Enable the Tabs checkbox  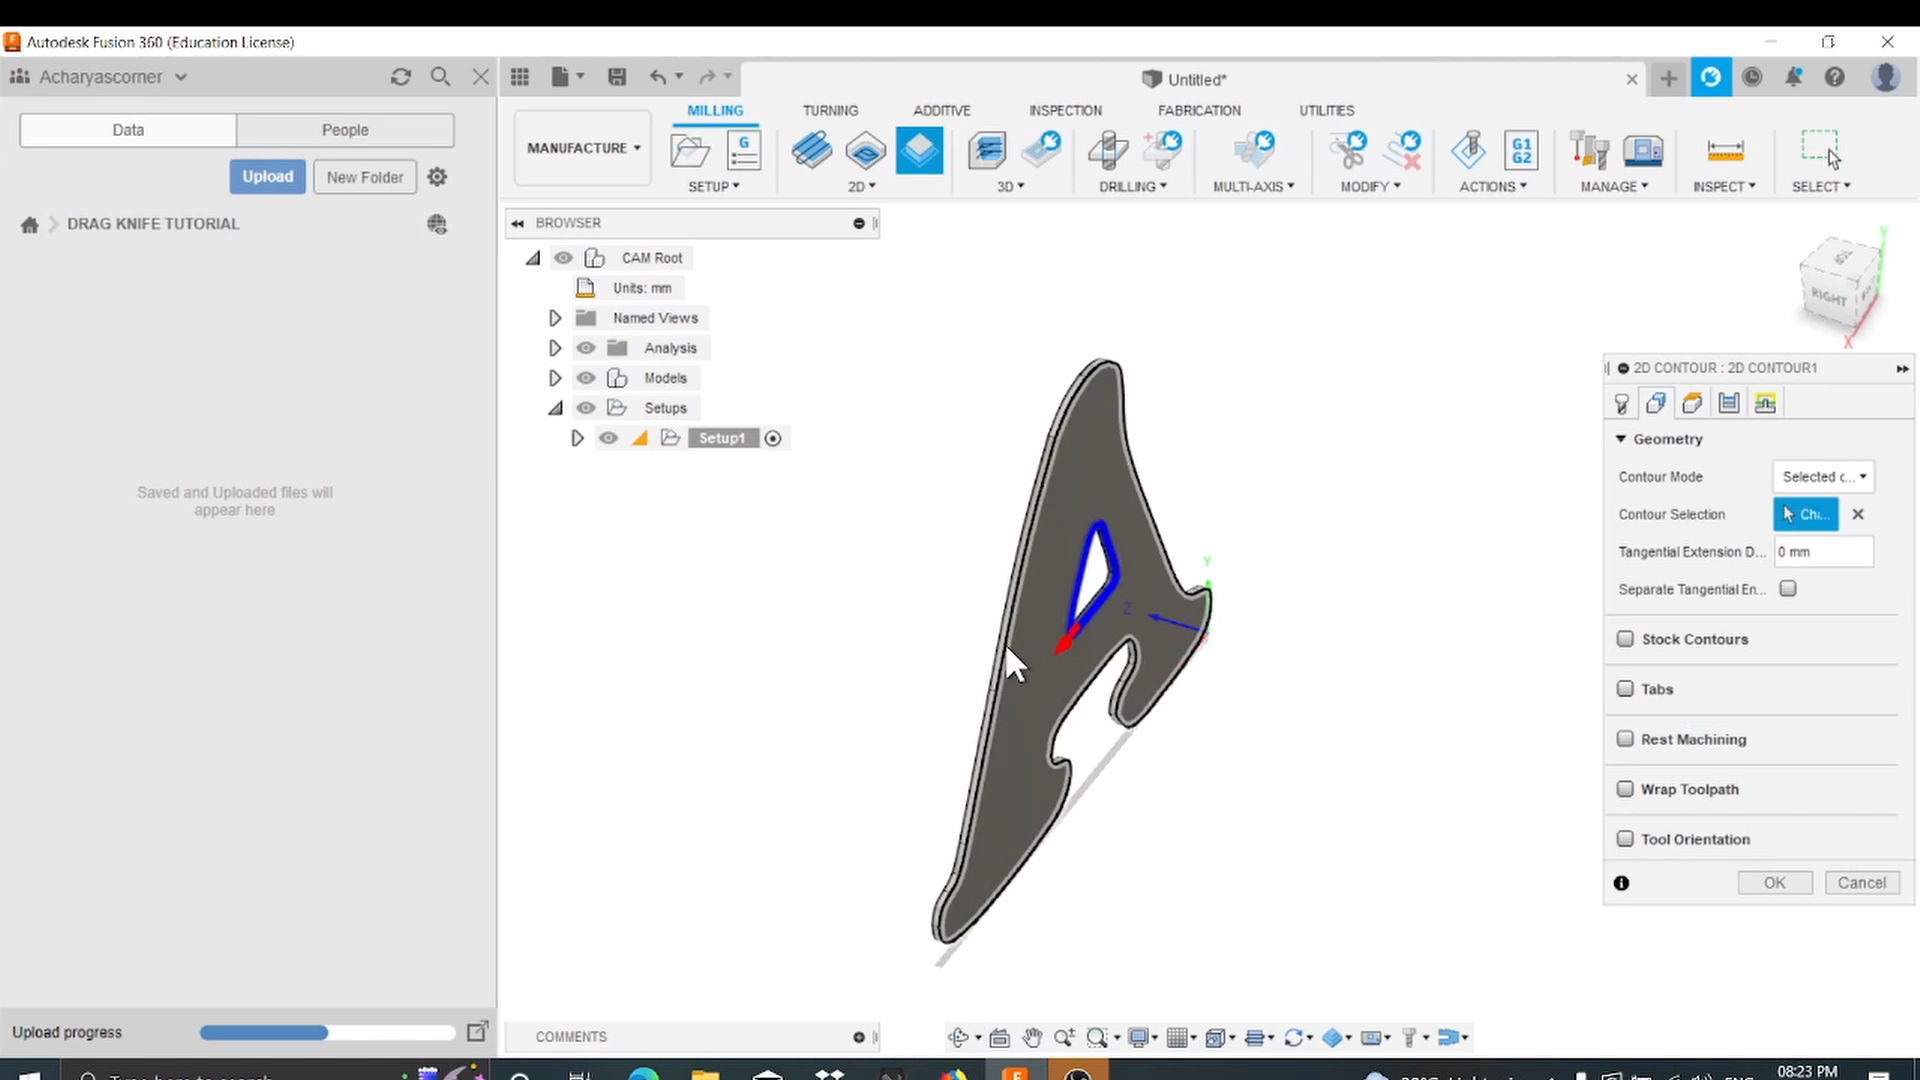coord(1624,689)
